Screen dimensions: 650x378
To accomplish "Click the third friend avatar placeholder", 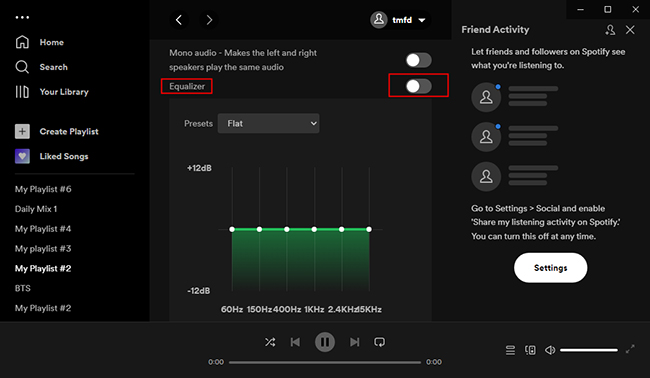I will [486, 177].
